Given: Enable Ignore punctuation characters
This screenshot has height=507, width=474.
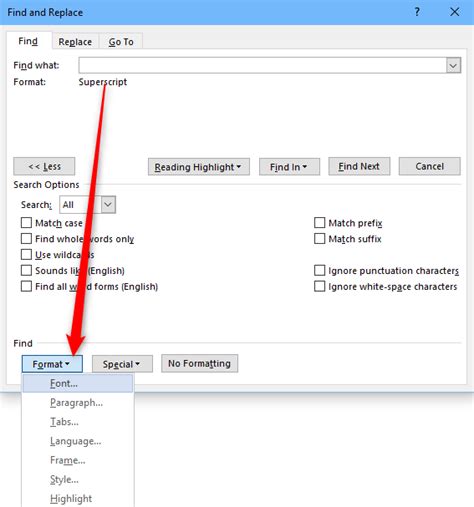Looking at the screenshot, I should [x=319, y=270].
